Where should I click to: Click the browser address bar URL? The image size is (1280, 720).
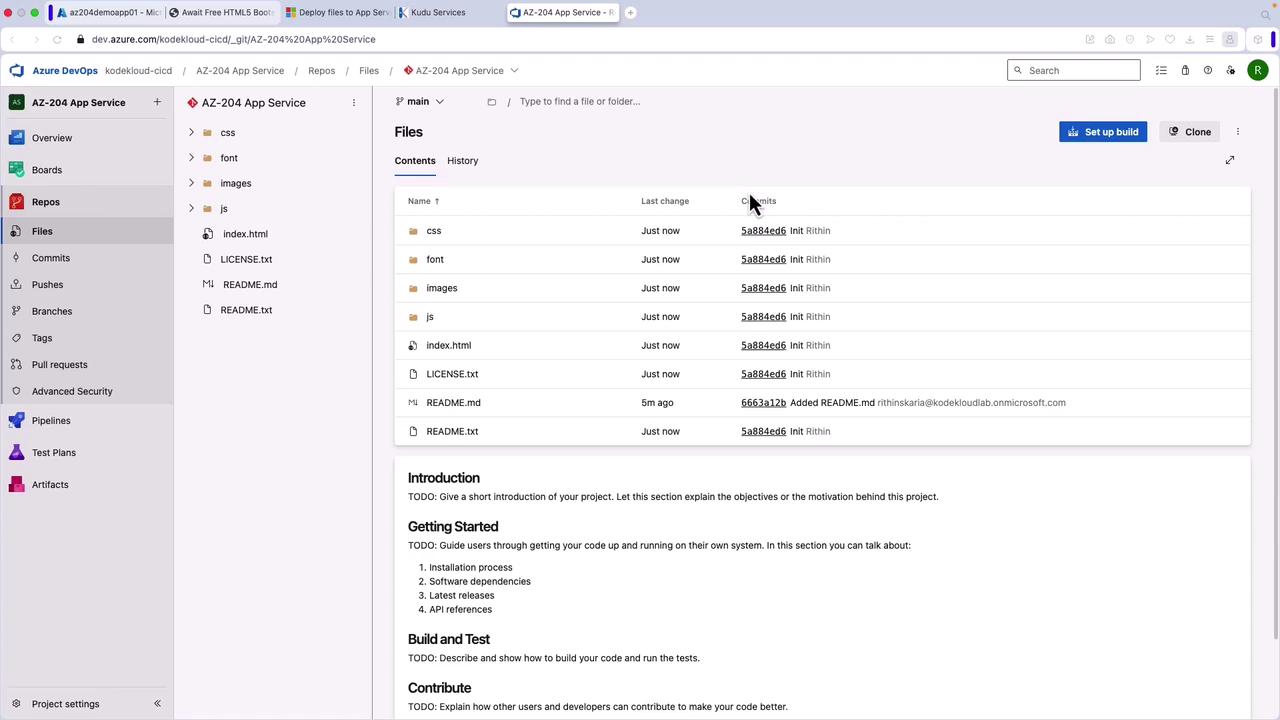233,39
